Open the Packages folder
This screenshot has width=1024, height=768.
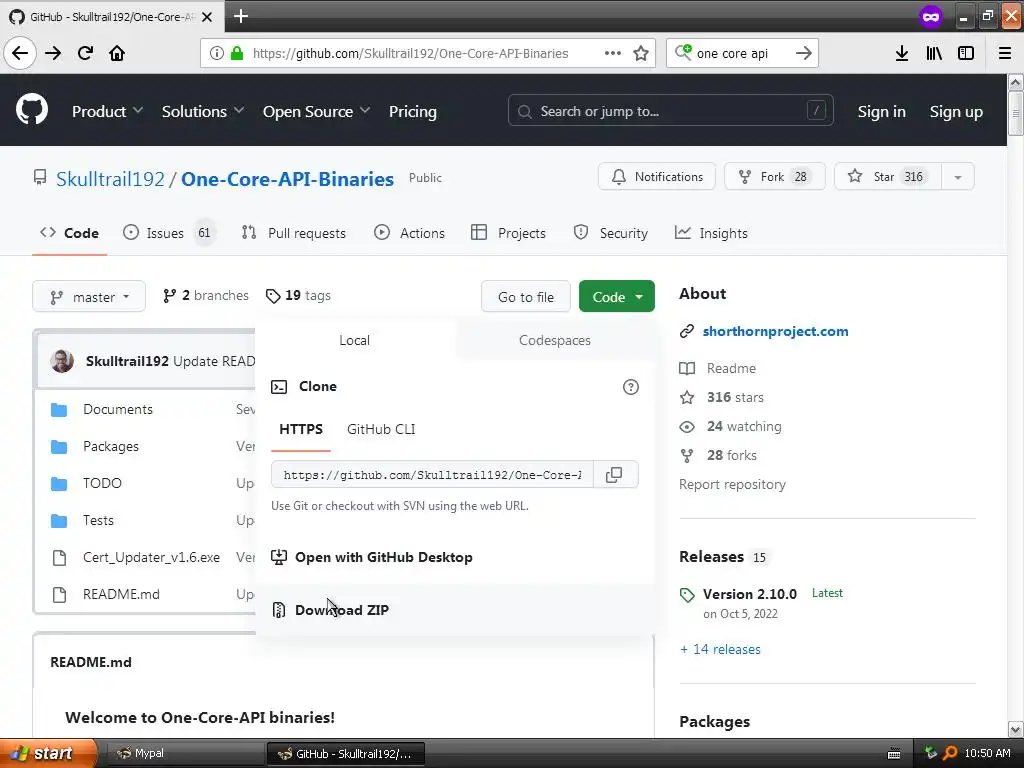pos(110,447)
